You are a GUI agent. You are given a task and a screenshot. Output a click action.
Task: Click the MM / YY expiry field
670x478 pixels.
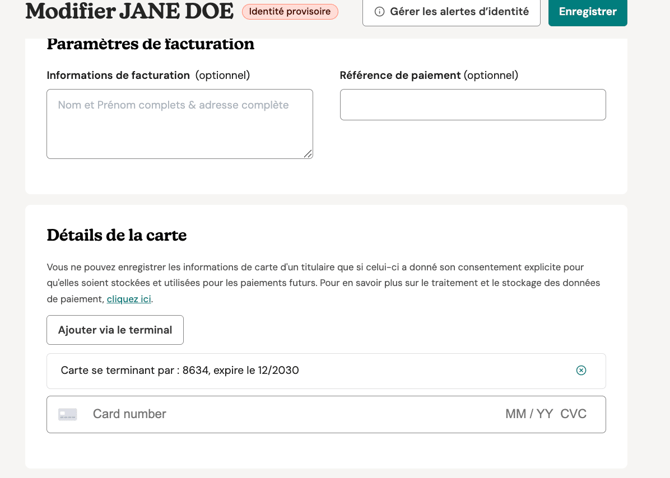tap(529, 414)
